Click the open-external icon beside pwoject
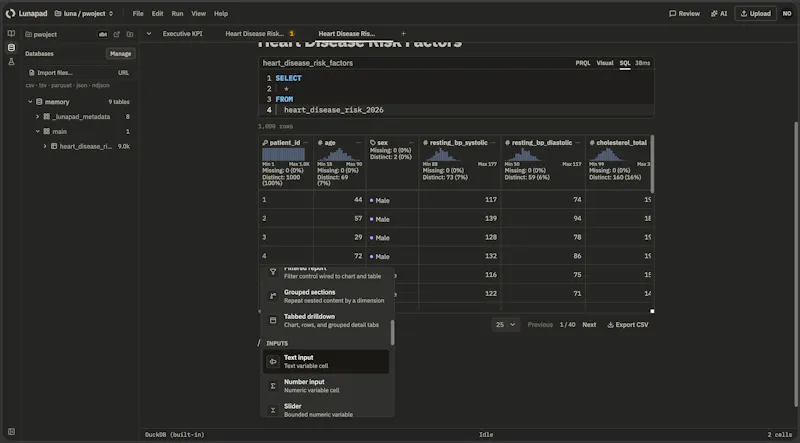Image resolution: width=800 pixels, height=443 pixels. (117, 35)
